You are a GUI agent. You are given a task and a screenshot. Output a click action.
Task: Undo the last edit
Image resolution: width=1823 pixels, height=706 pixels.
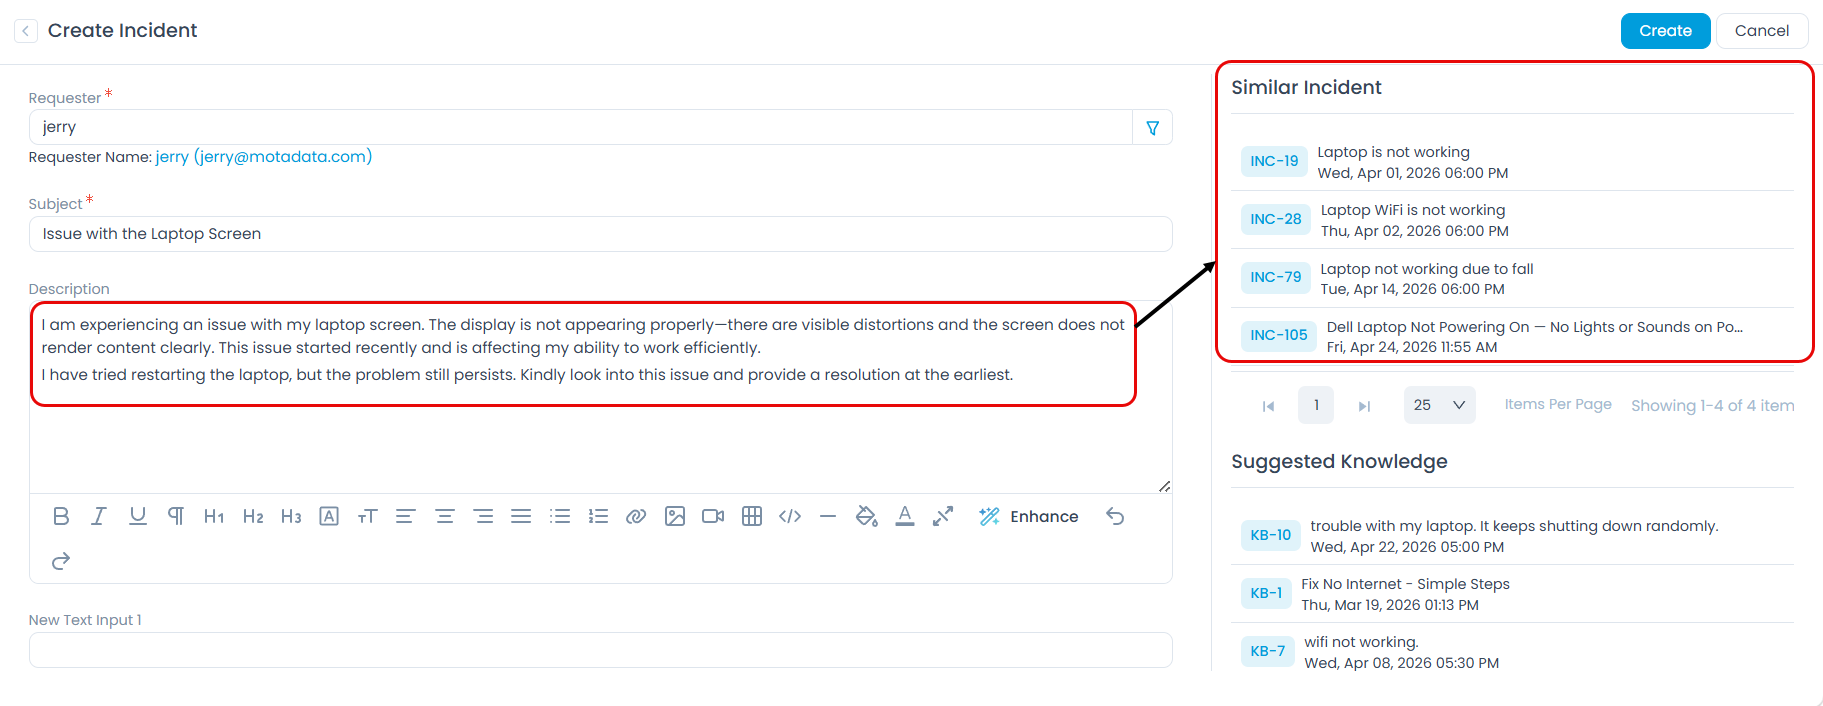tap(1115, 516)
